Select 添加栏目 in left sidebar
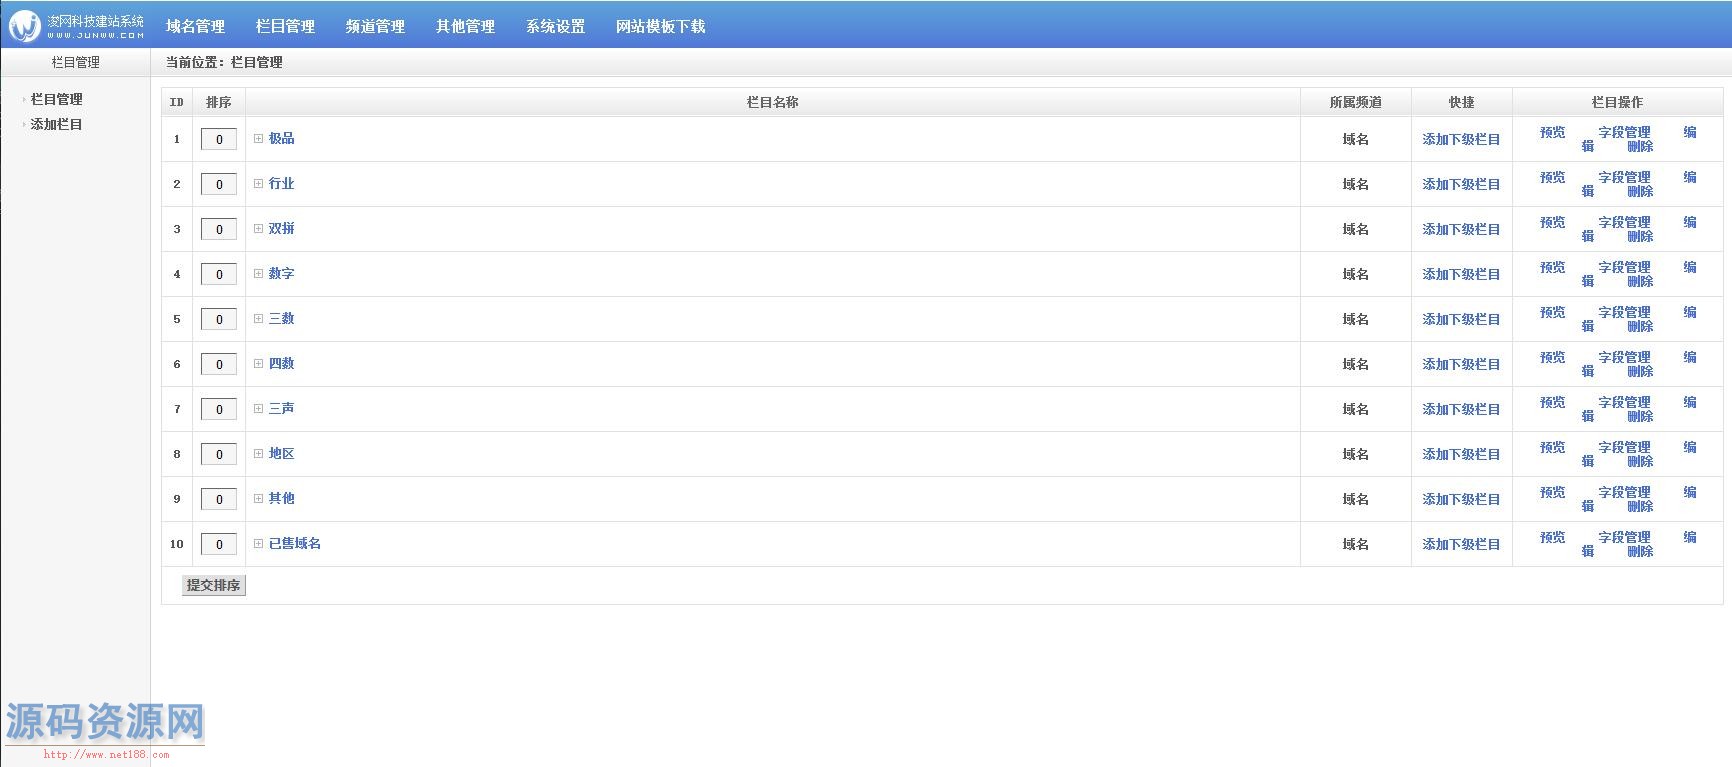 point(56,125)
